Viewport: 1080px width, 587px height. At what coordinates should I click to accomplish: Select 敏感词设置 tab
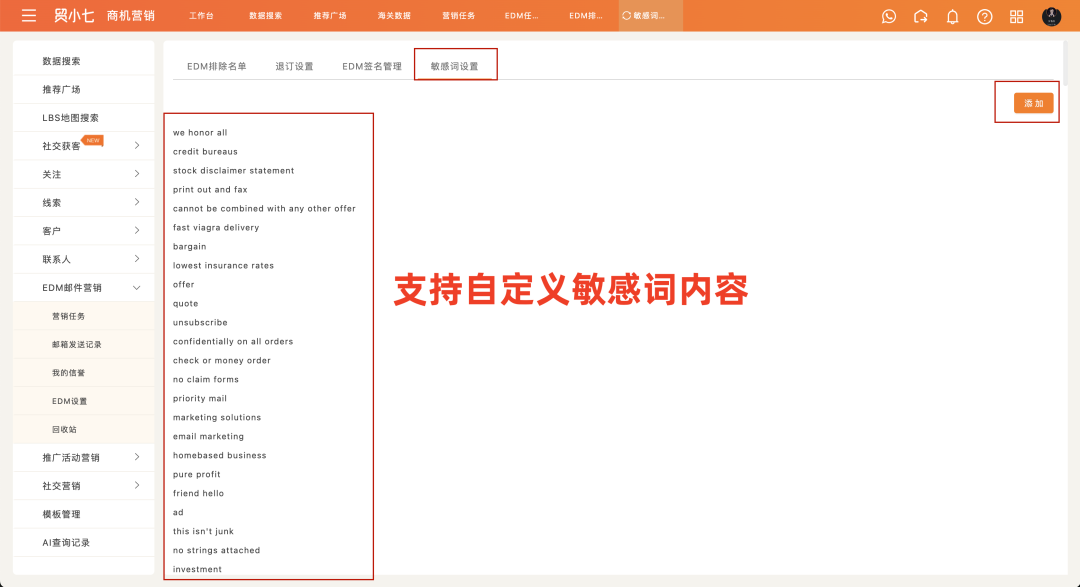455,66
